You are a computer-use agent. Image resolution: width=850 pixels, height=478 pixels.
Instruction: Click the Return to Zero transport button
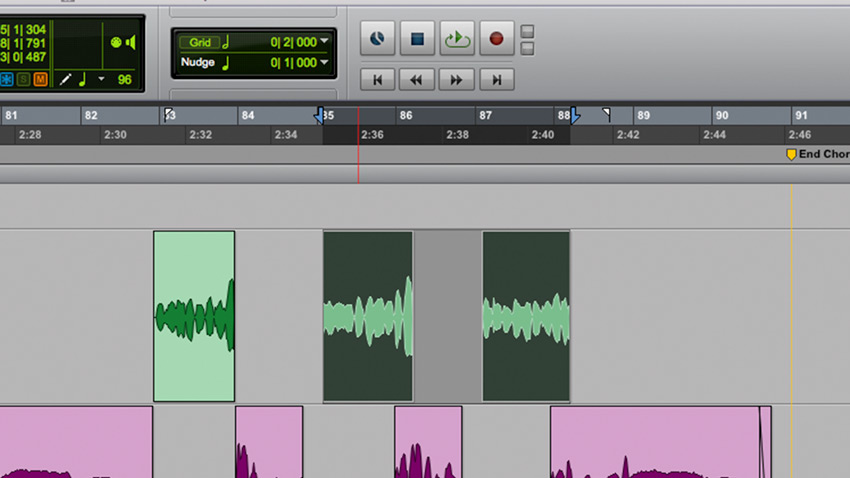[377, 80]
